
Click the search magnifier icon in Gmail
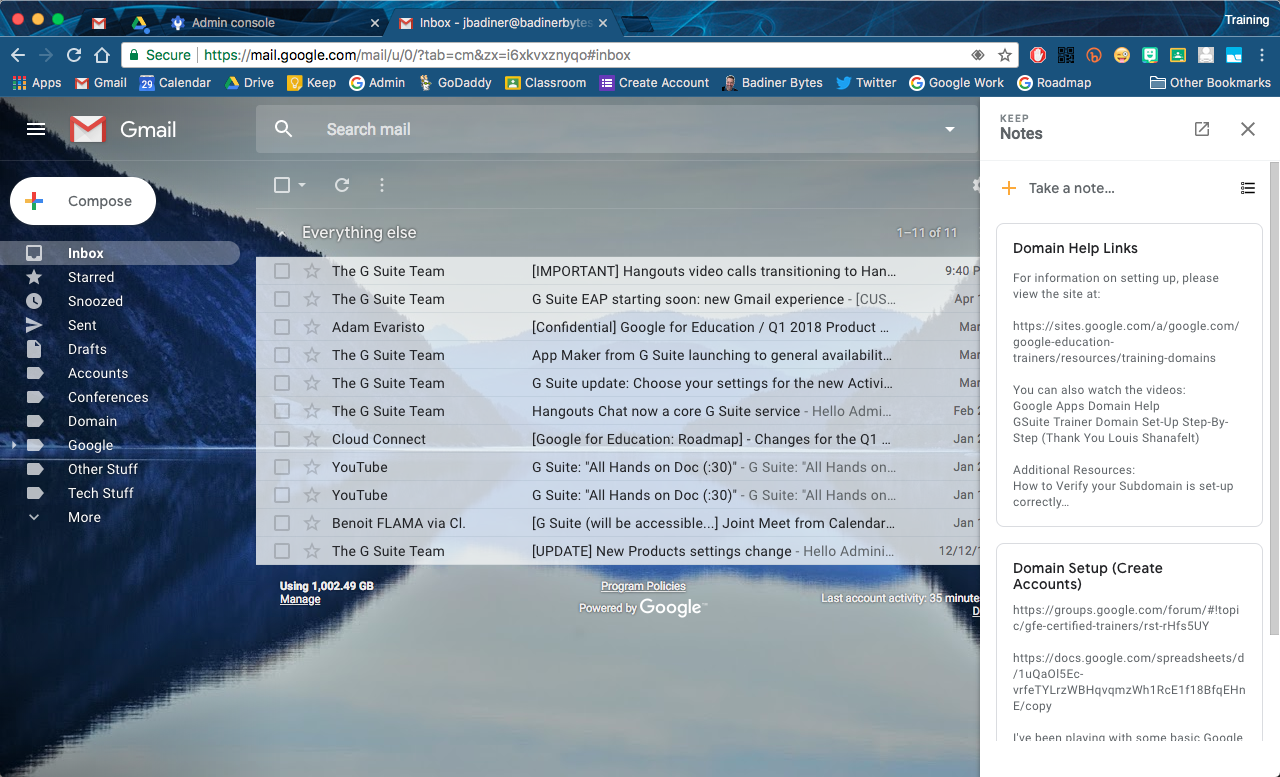coord(284,129)
